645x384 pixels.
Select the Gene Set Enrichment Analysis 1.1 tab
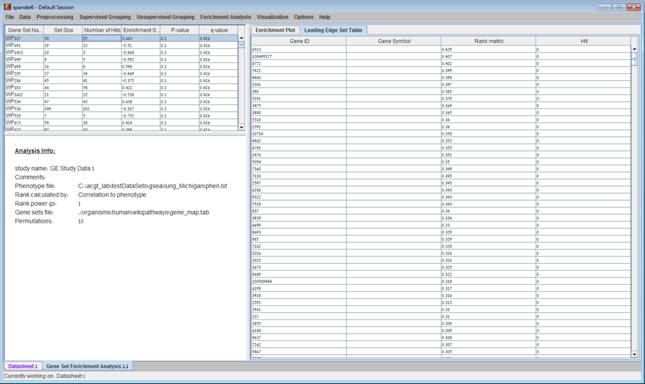pos(87,366)
